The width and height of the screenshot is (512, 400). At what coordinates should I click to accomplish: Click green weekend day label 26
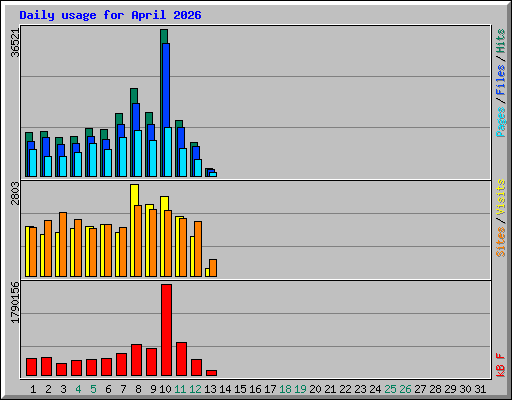coord(405,389)
